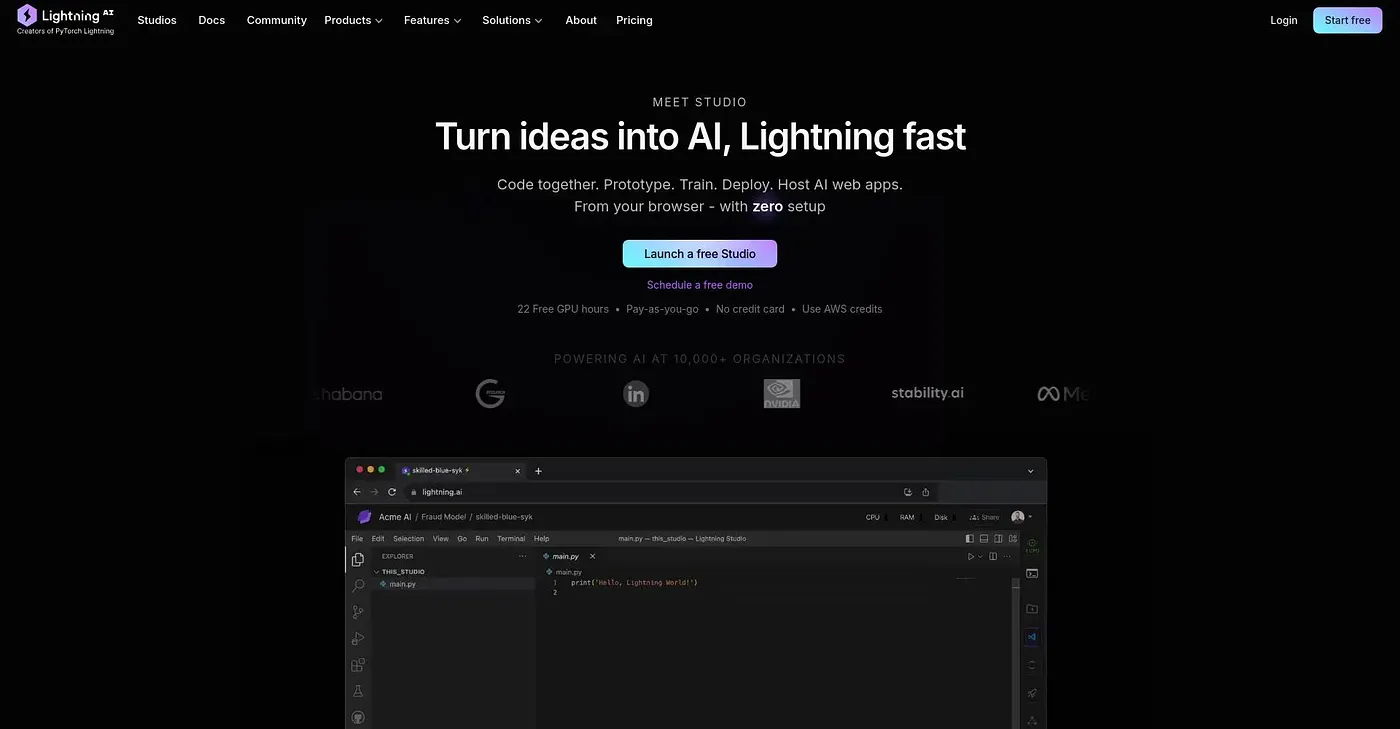
Task: Click Schedule a free demo link
Action: pyautogui.click(x=700, y=285)
